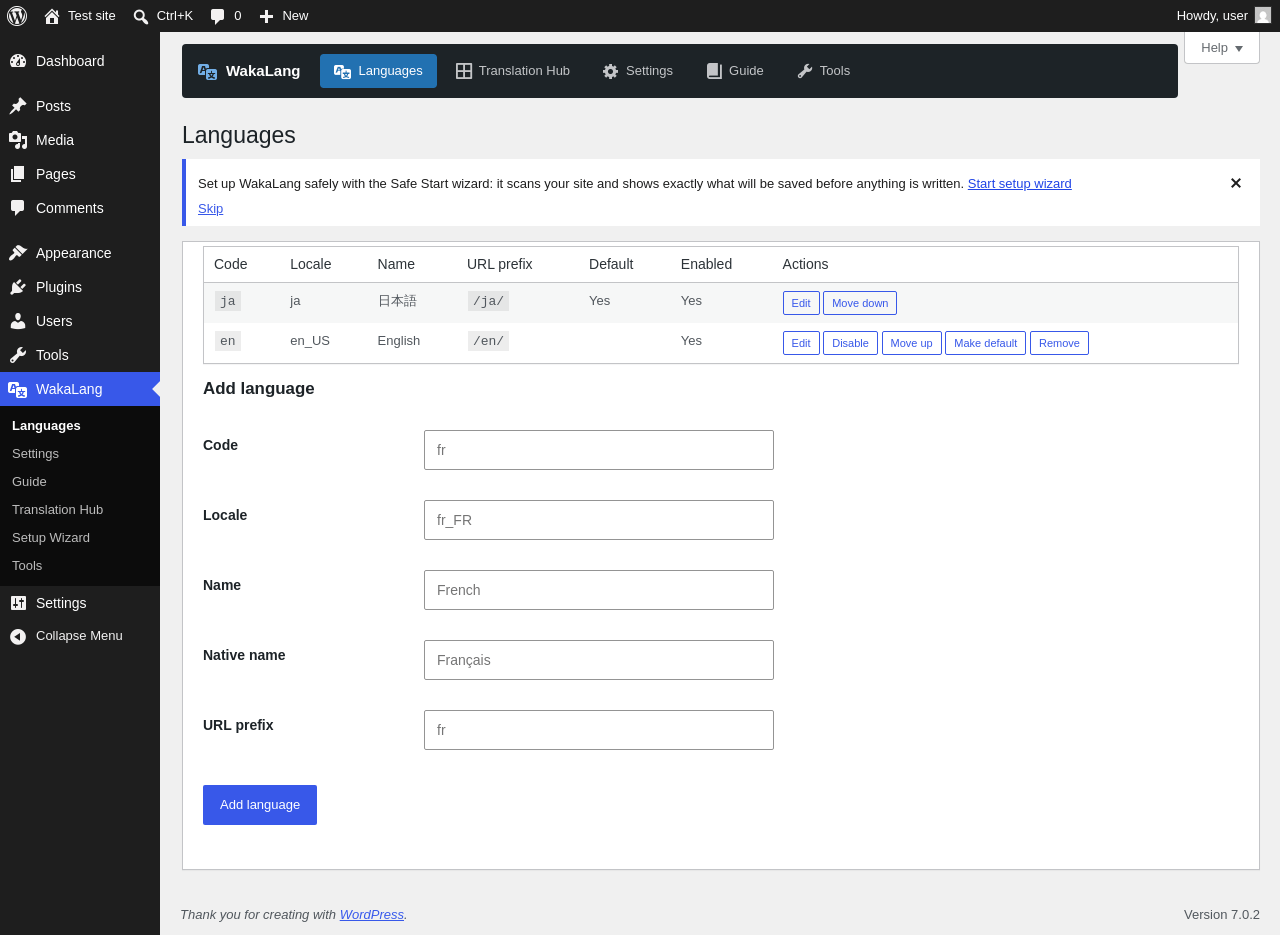1280x935 pixels.
Task: Open Guide in the WakaLang submenu
Action: coord(29,482)
